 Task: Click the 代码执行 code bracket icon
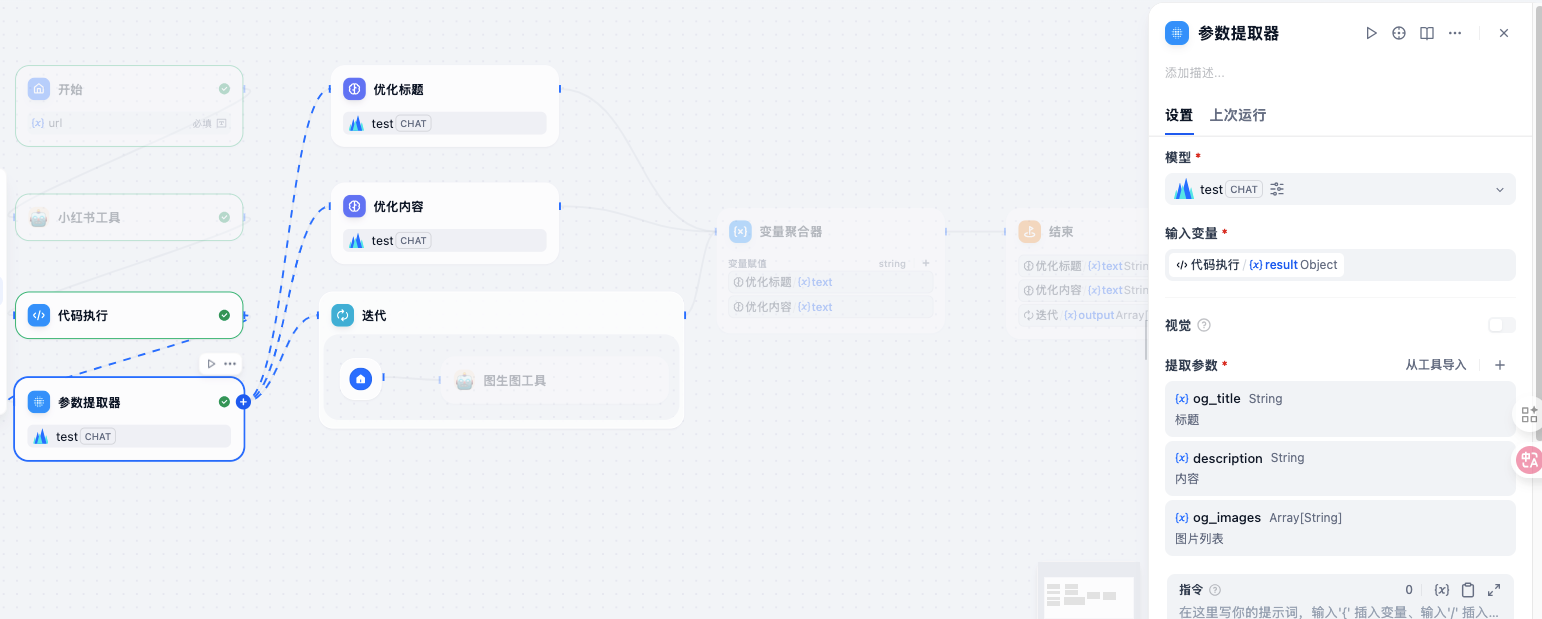[x=39, y=315]
